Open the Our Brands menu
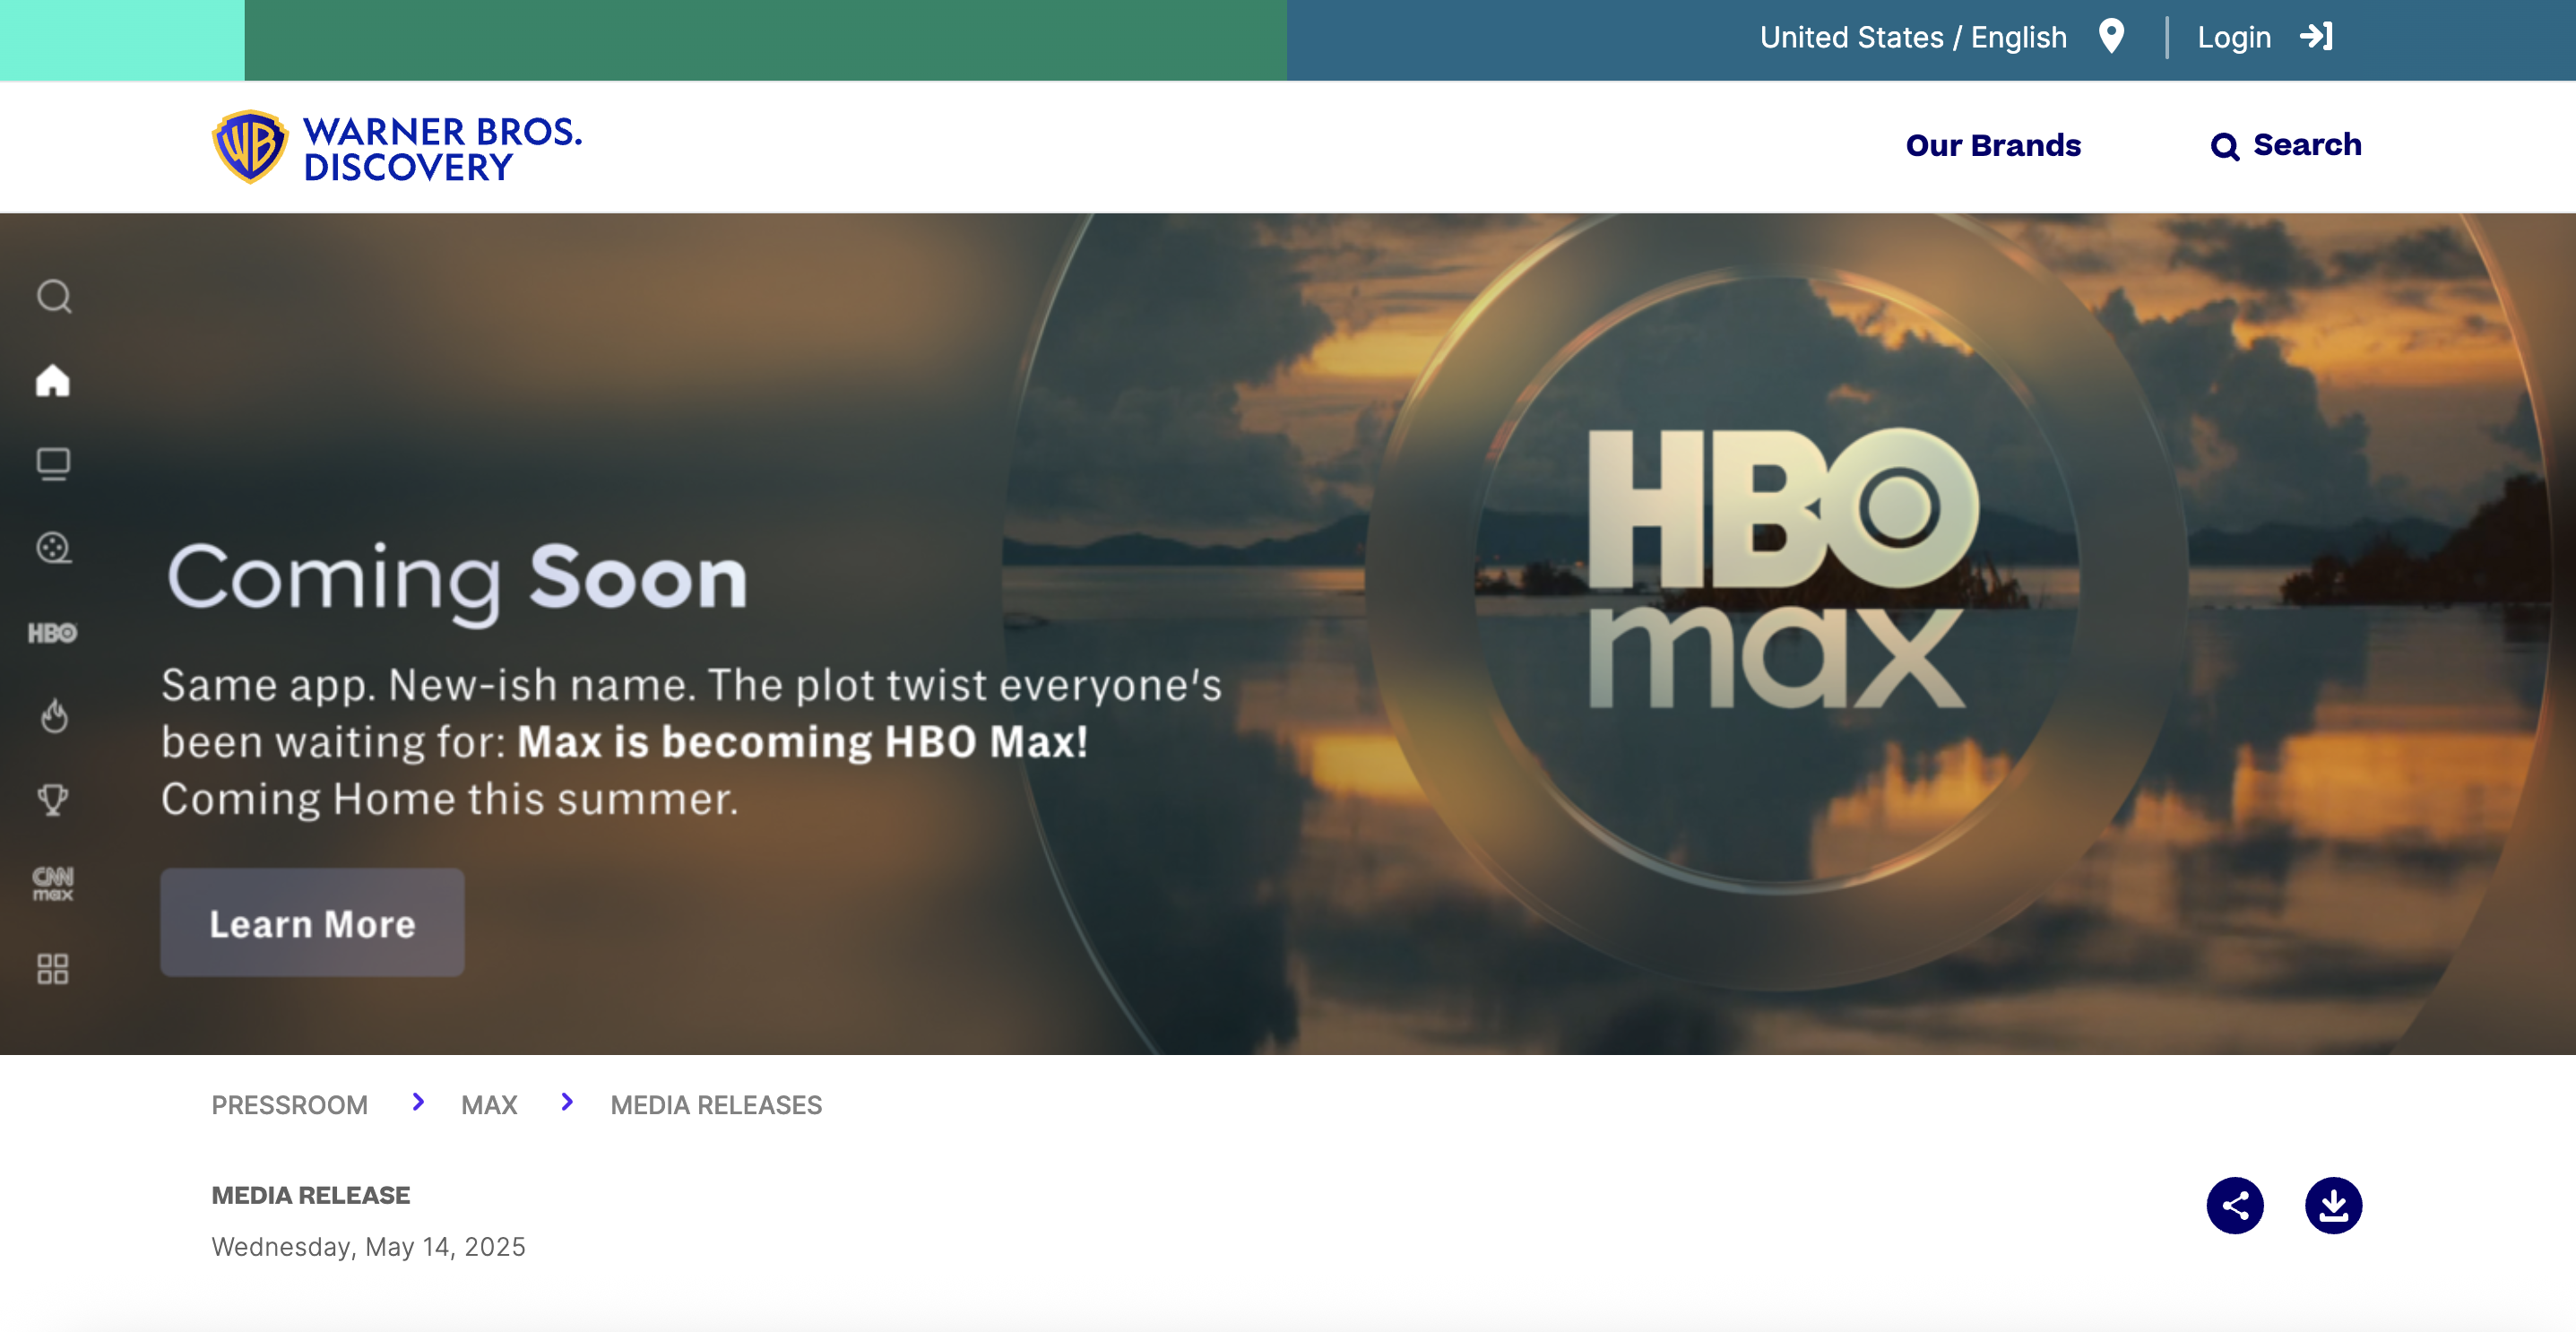Image resolution: width=2576 pixels, height=1332 pixels. click(x=1993, y=146)
